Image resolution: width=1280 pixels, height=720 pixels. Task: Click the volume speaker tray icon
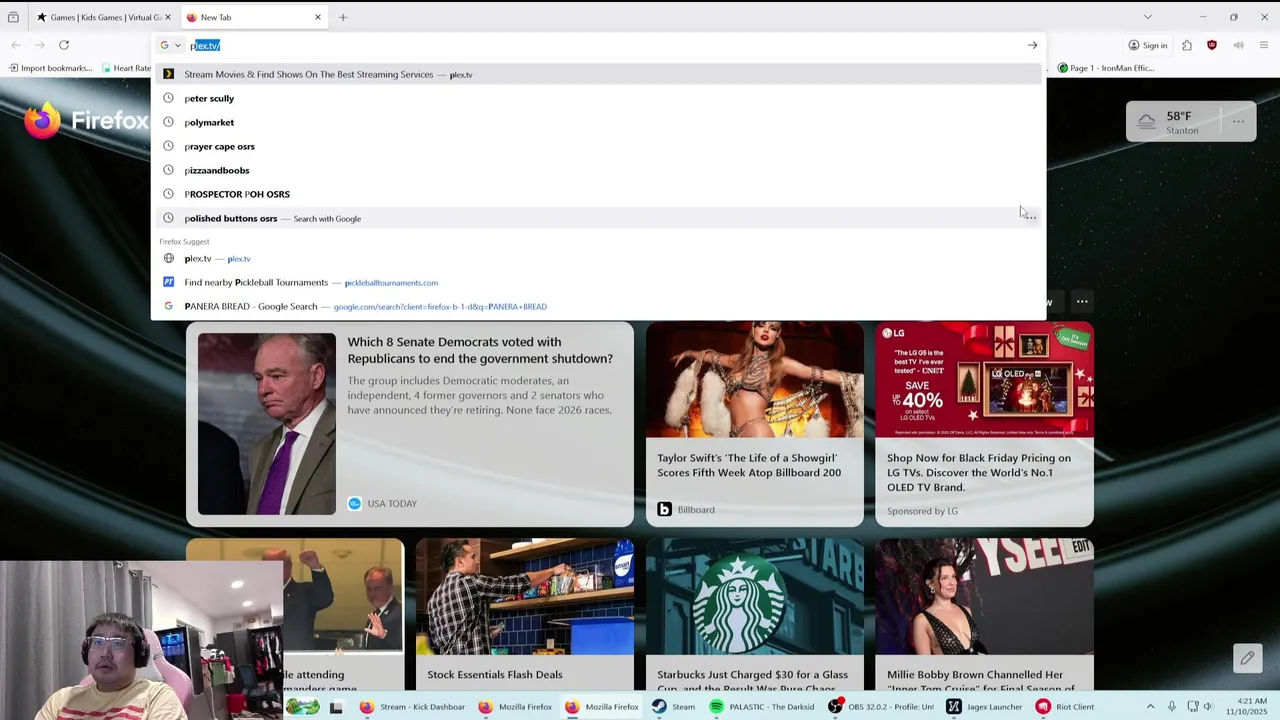(x=1208, y=707)
